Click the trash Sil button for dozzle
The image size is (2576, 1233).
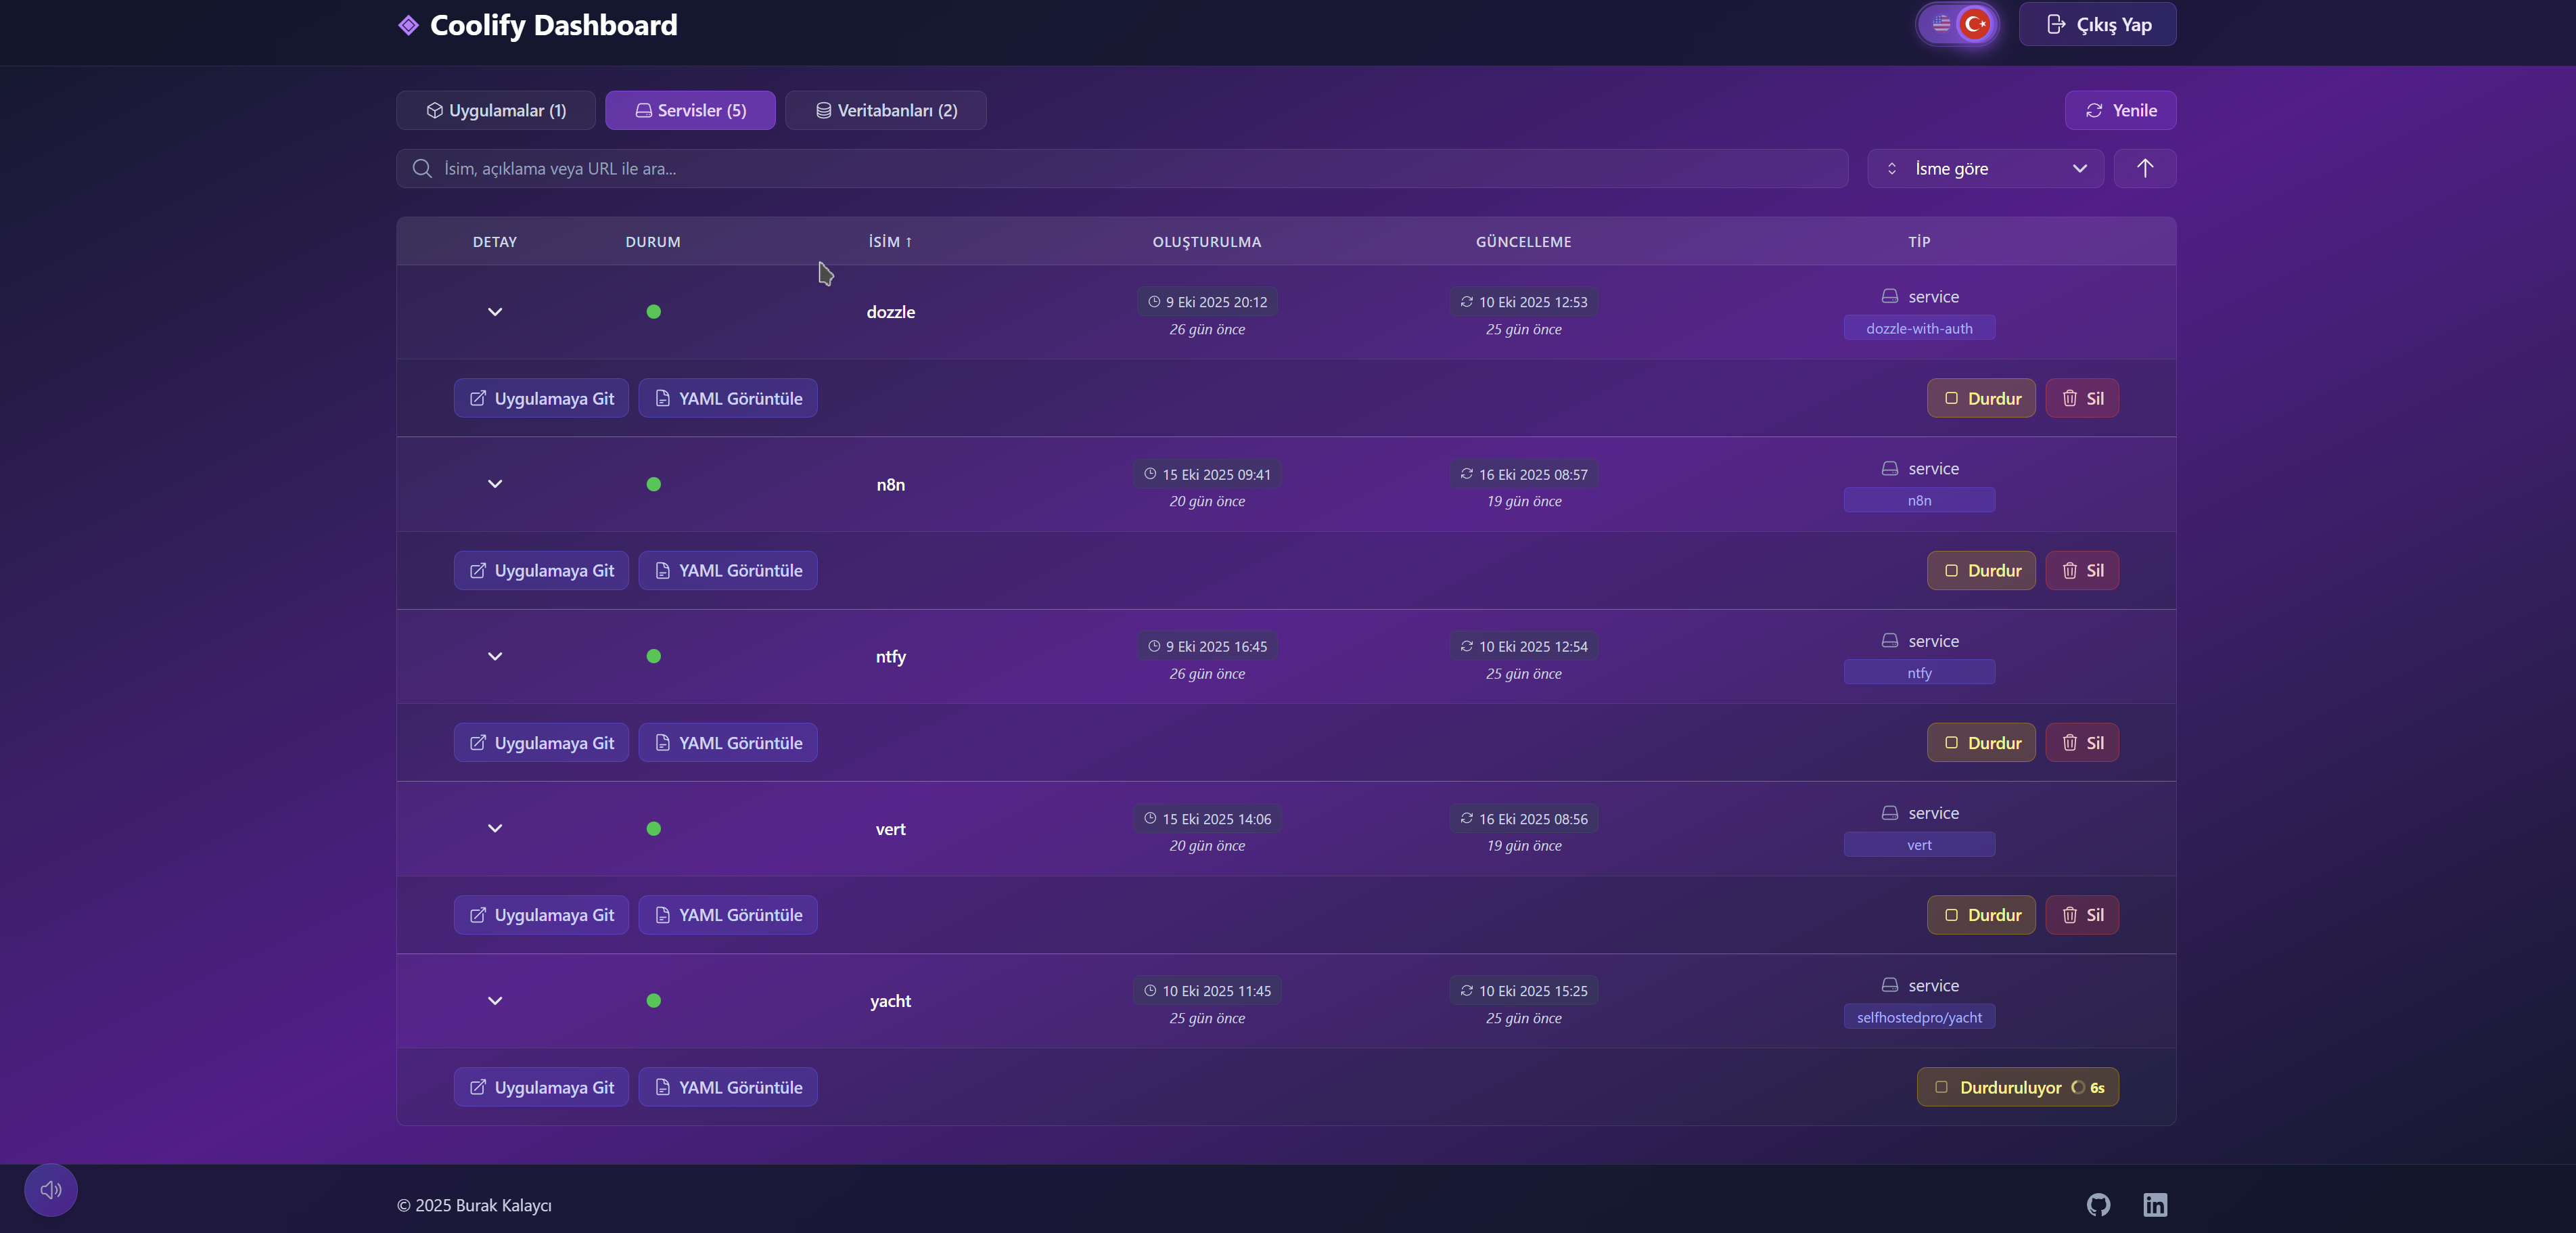2081,398
